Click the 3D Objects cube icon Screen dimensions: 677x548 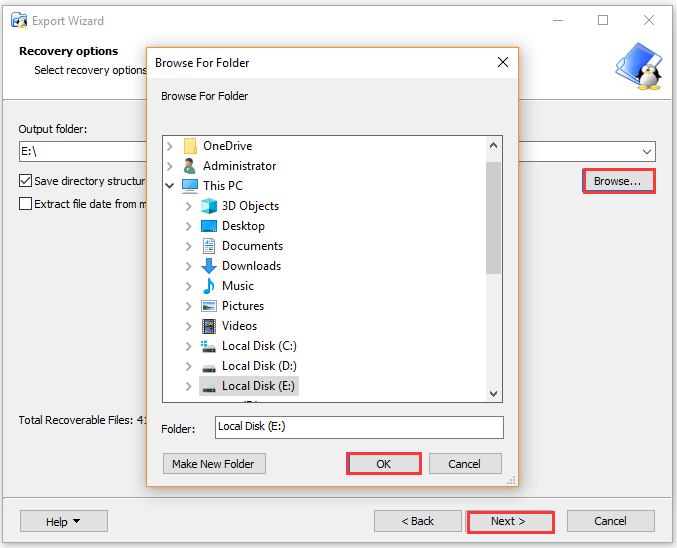(x=209, y=206)
